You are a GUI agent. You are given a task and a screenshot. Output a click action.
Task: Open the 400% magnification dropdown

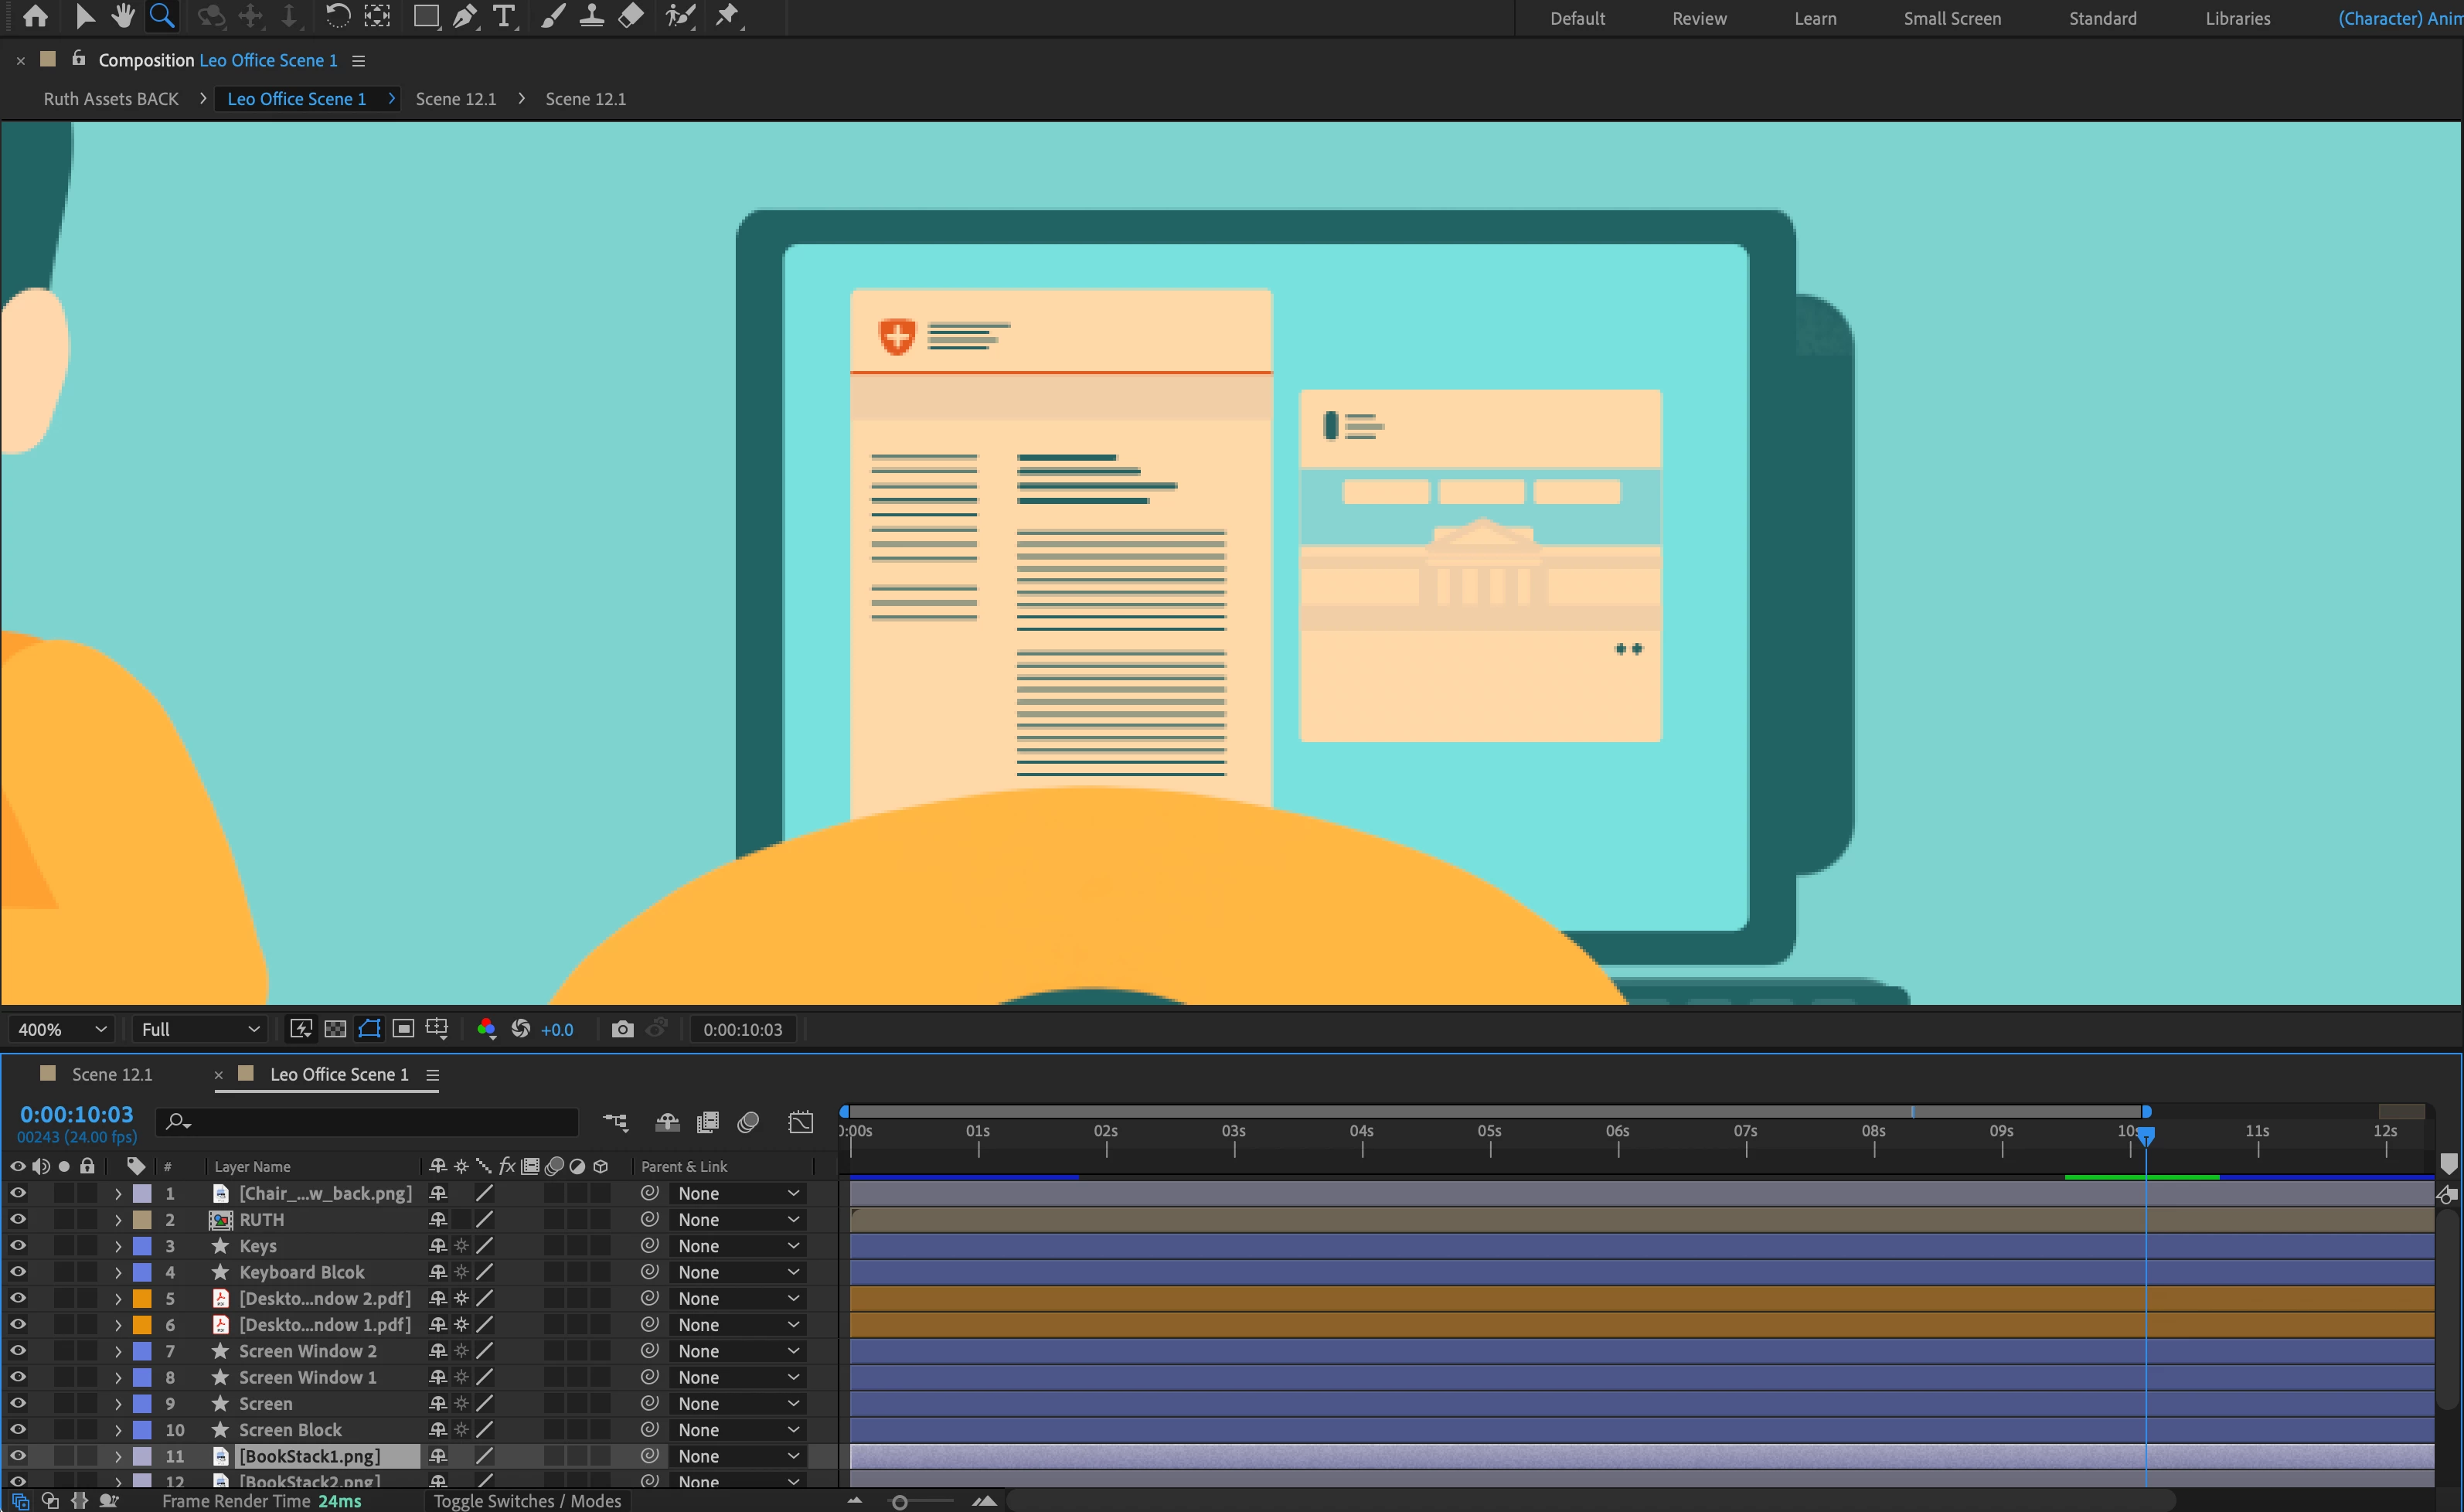[61, 1029]
